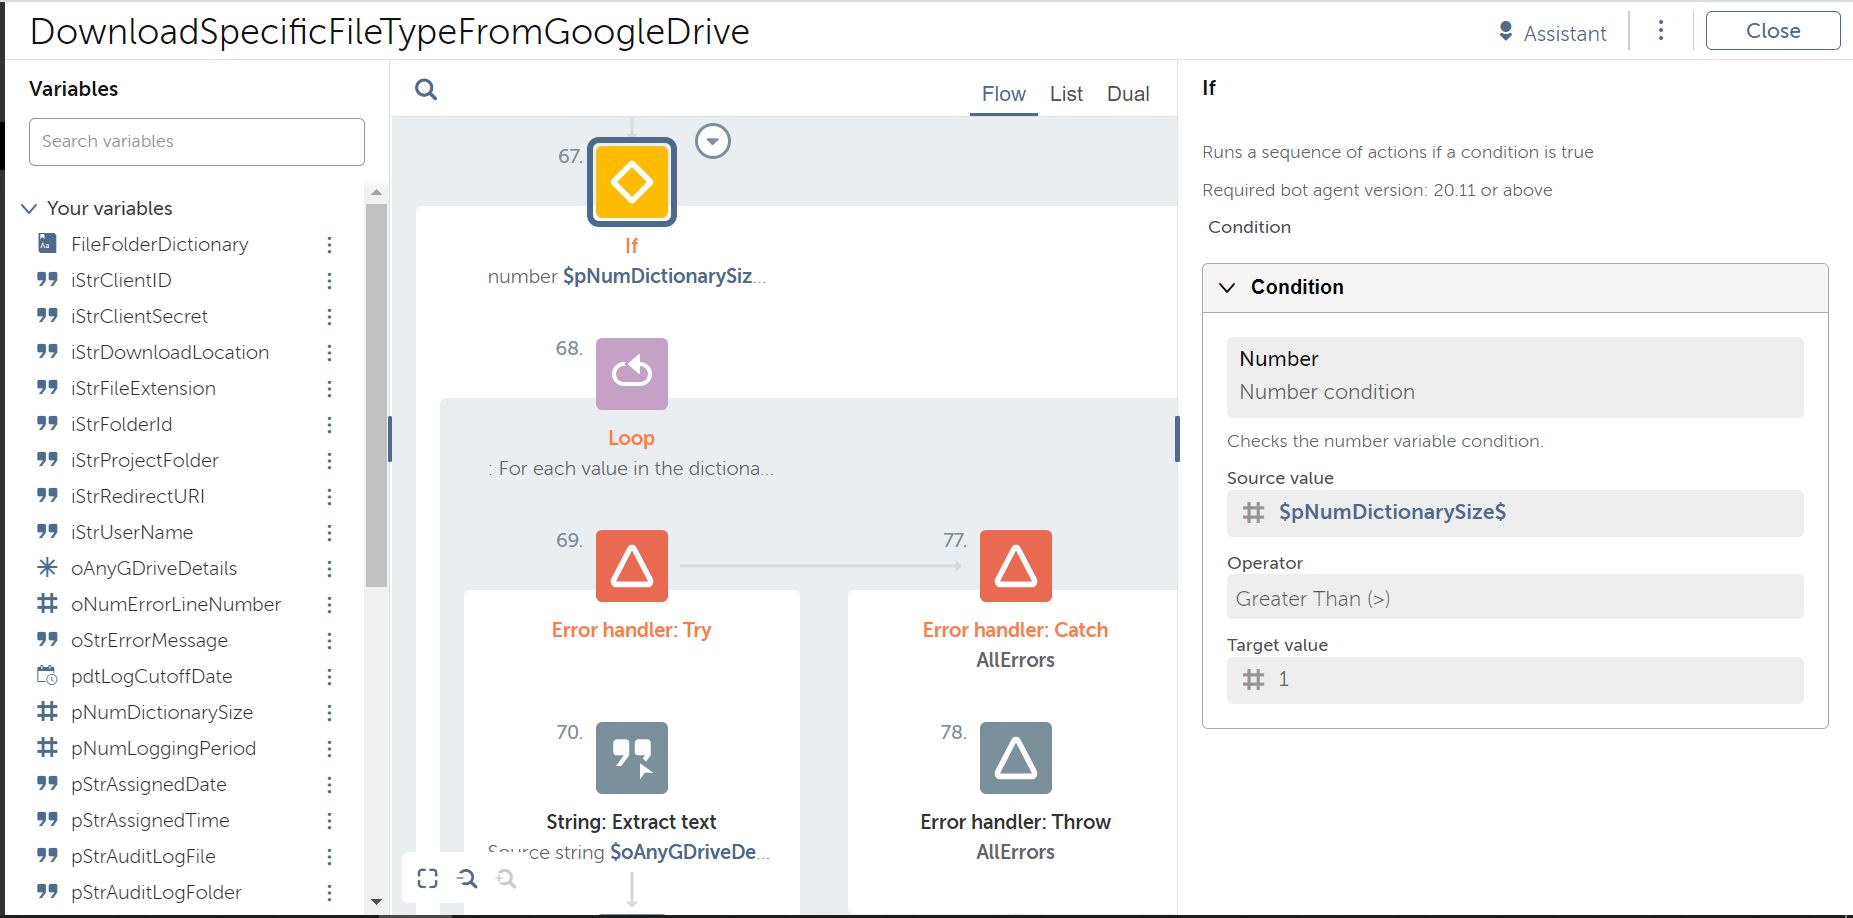The height and width of the screenshot is (918, 1853).
Task: Click the Close button
Action: coord(1772,31)
